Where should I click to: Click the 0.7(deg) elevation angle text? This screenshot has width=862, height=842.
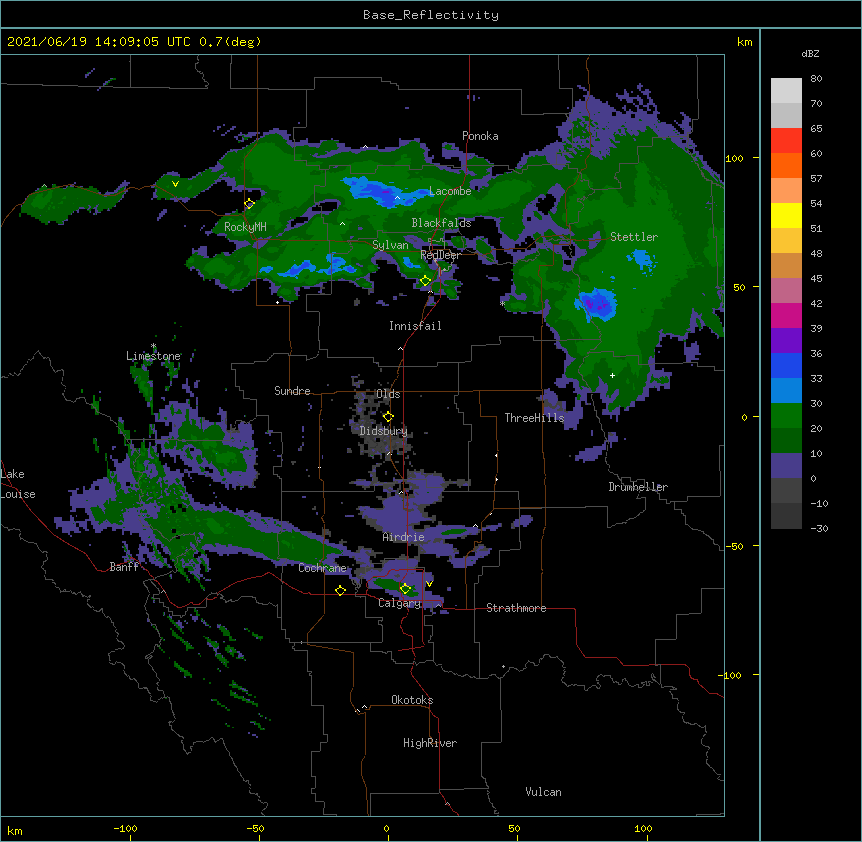[230, 42]
